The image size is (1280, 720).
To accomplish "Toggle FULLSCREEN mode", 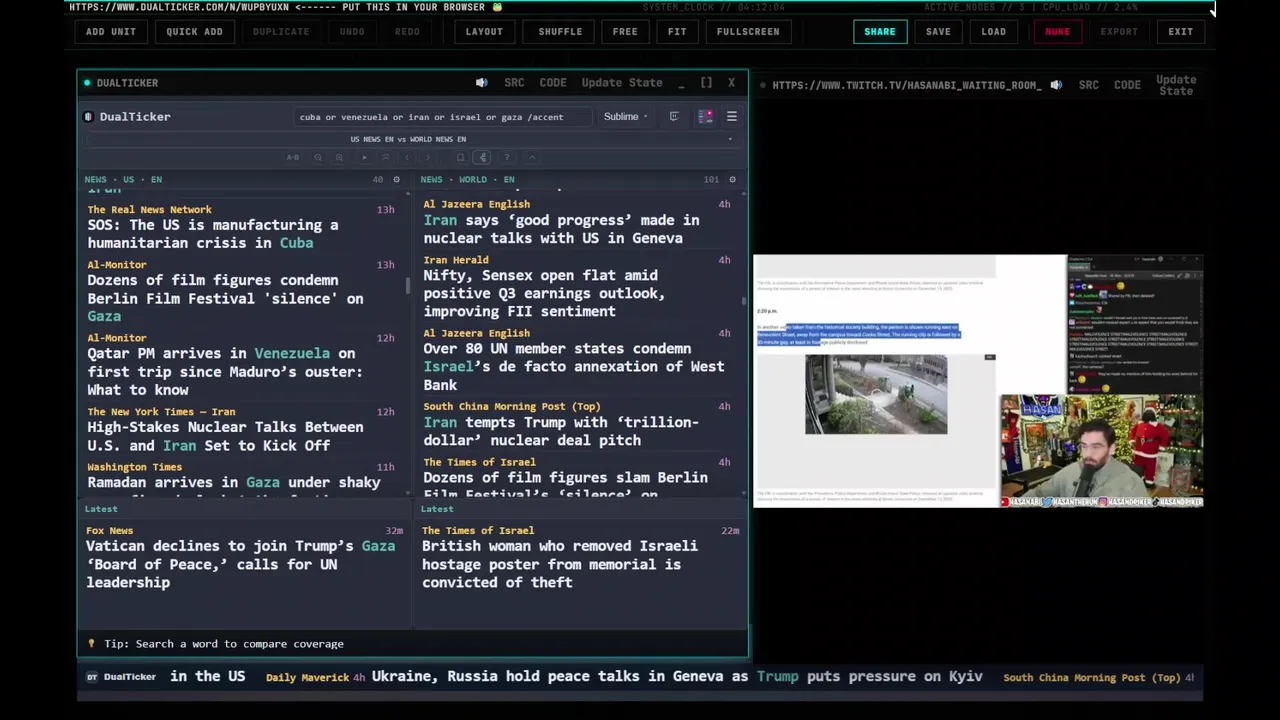I will (748, 31).
